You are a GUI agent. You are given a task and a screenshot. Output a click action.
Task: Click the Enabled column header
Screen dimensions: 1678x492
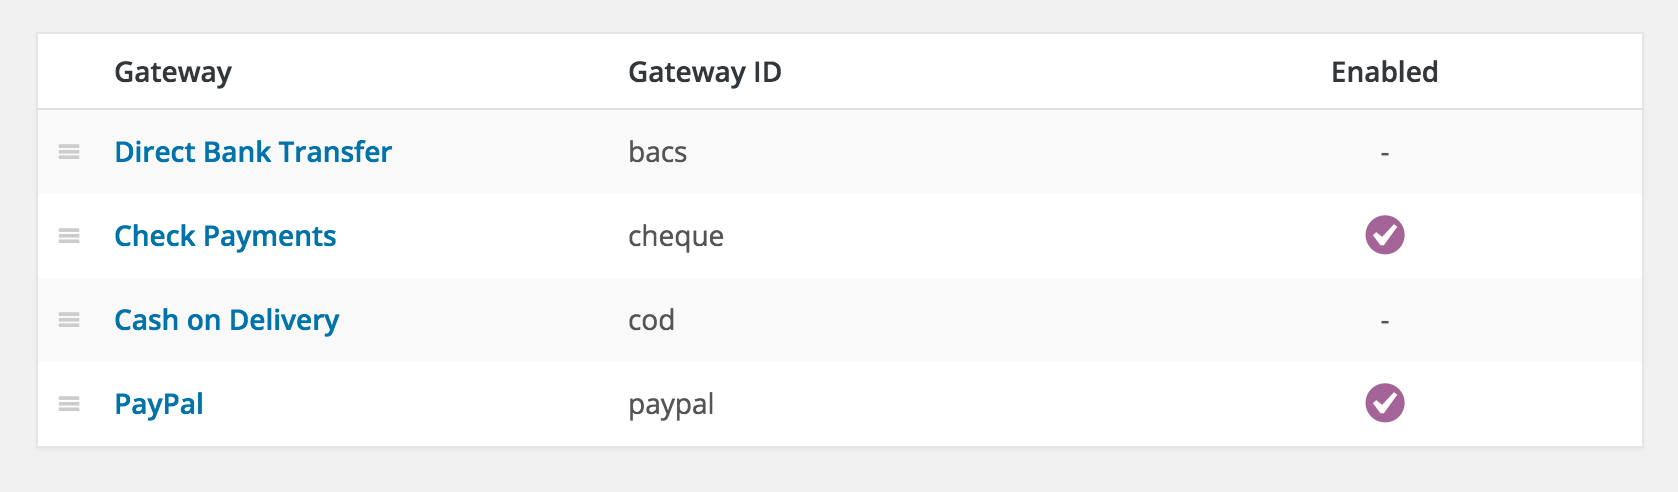coord(1384,72)
